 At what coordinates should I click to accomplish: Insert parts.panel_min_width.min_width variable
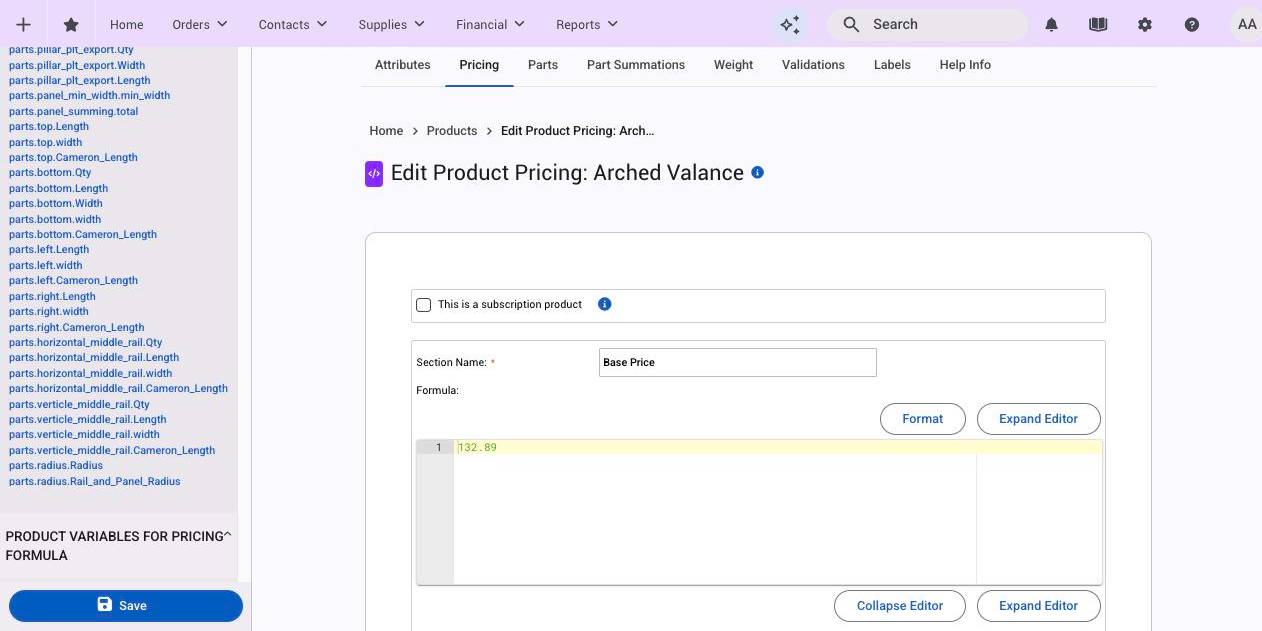tap(90, 96)
